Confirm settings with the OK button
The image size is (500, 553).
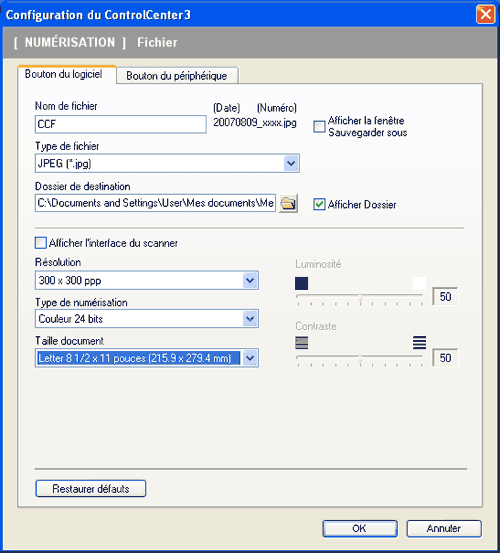click(x=360, y=529)
